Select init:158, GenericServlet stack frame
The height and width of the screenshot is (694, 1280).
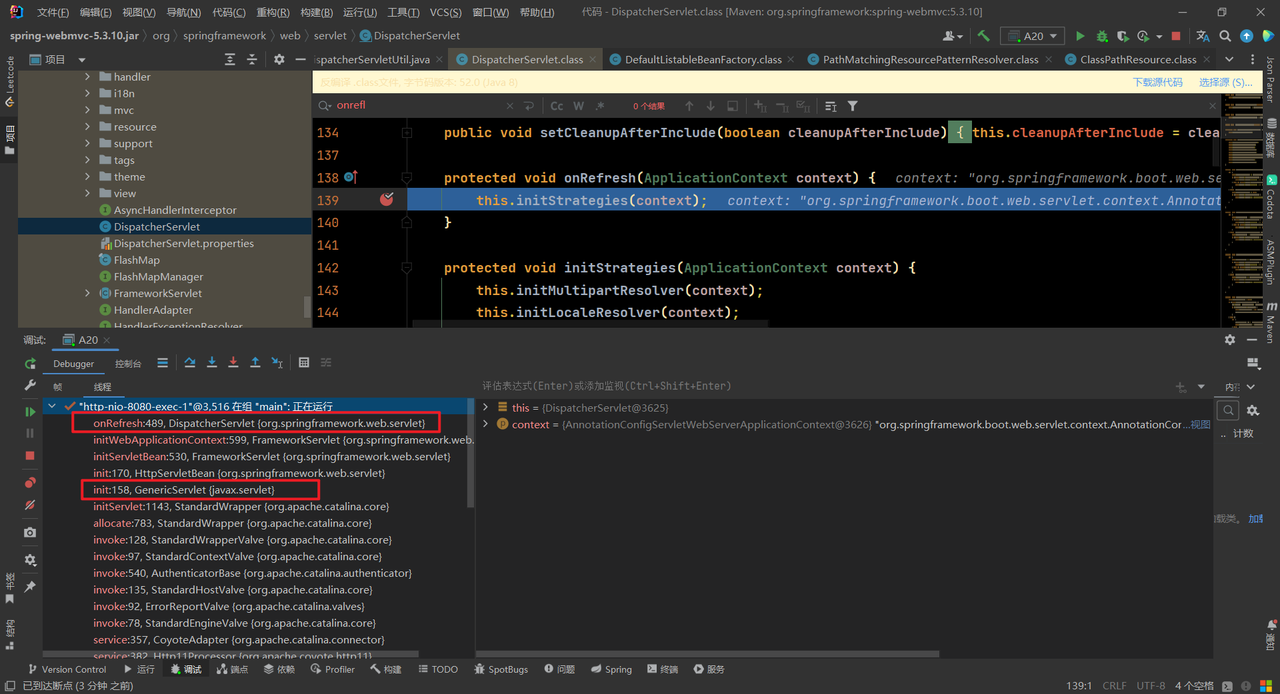184,490
